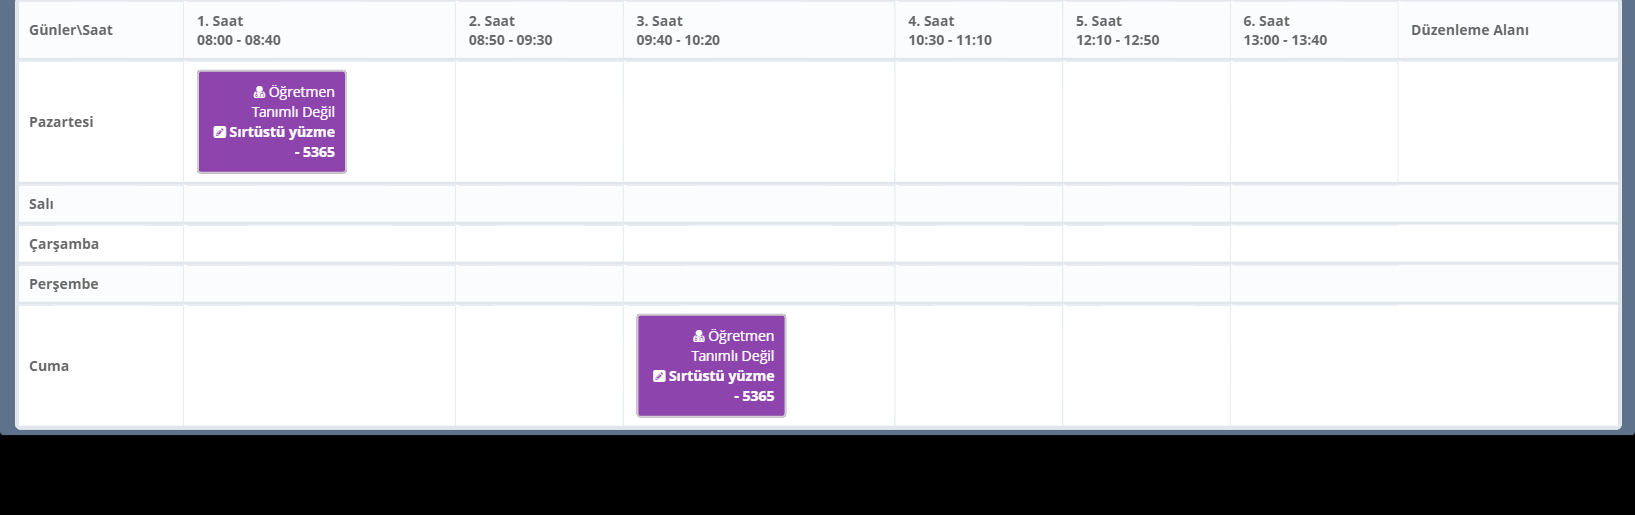Click edit icon beside Monday's Sırtüstü yüzme
The height and width of the screenshot is (515, 1635).
220,132
